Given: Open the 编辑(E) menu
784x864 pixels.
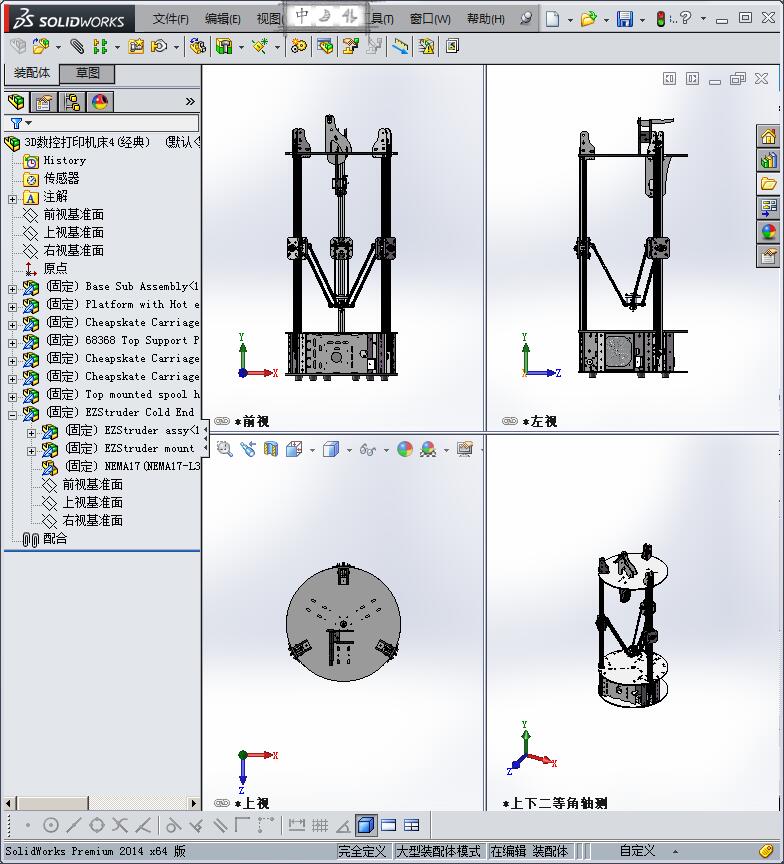Looking at the screenshot, I should [223, 19].
